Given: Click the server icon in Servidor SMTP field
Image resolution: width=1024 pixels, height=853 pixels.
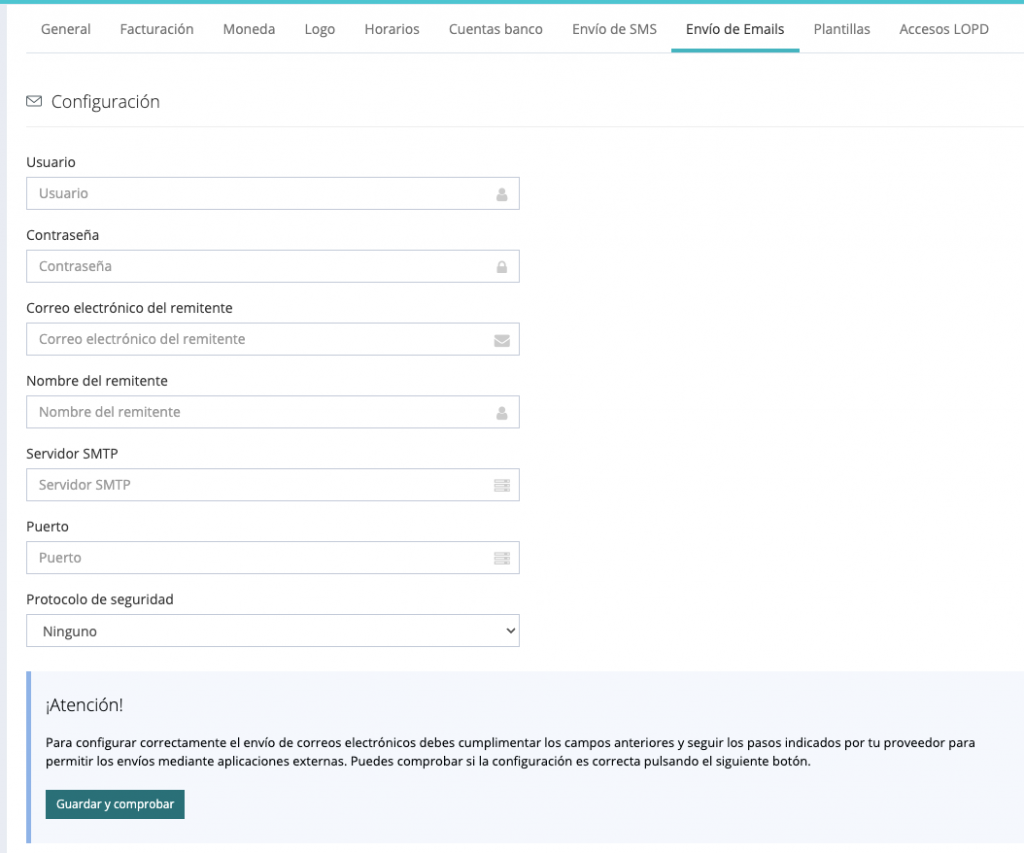Looking at the screenshot, I should tap(502, 486).
